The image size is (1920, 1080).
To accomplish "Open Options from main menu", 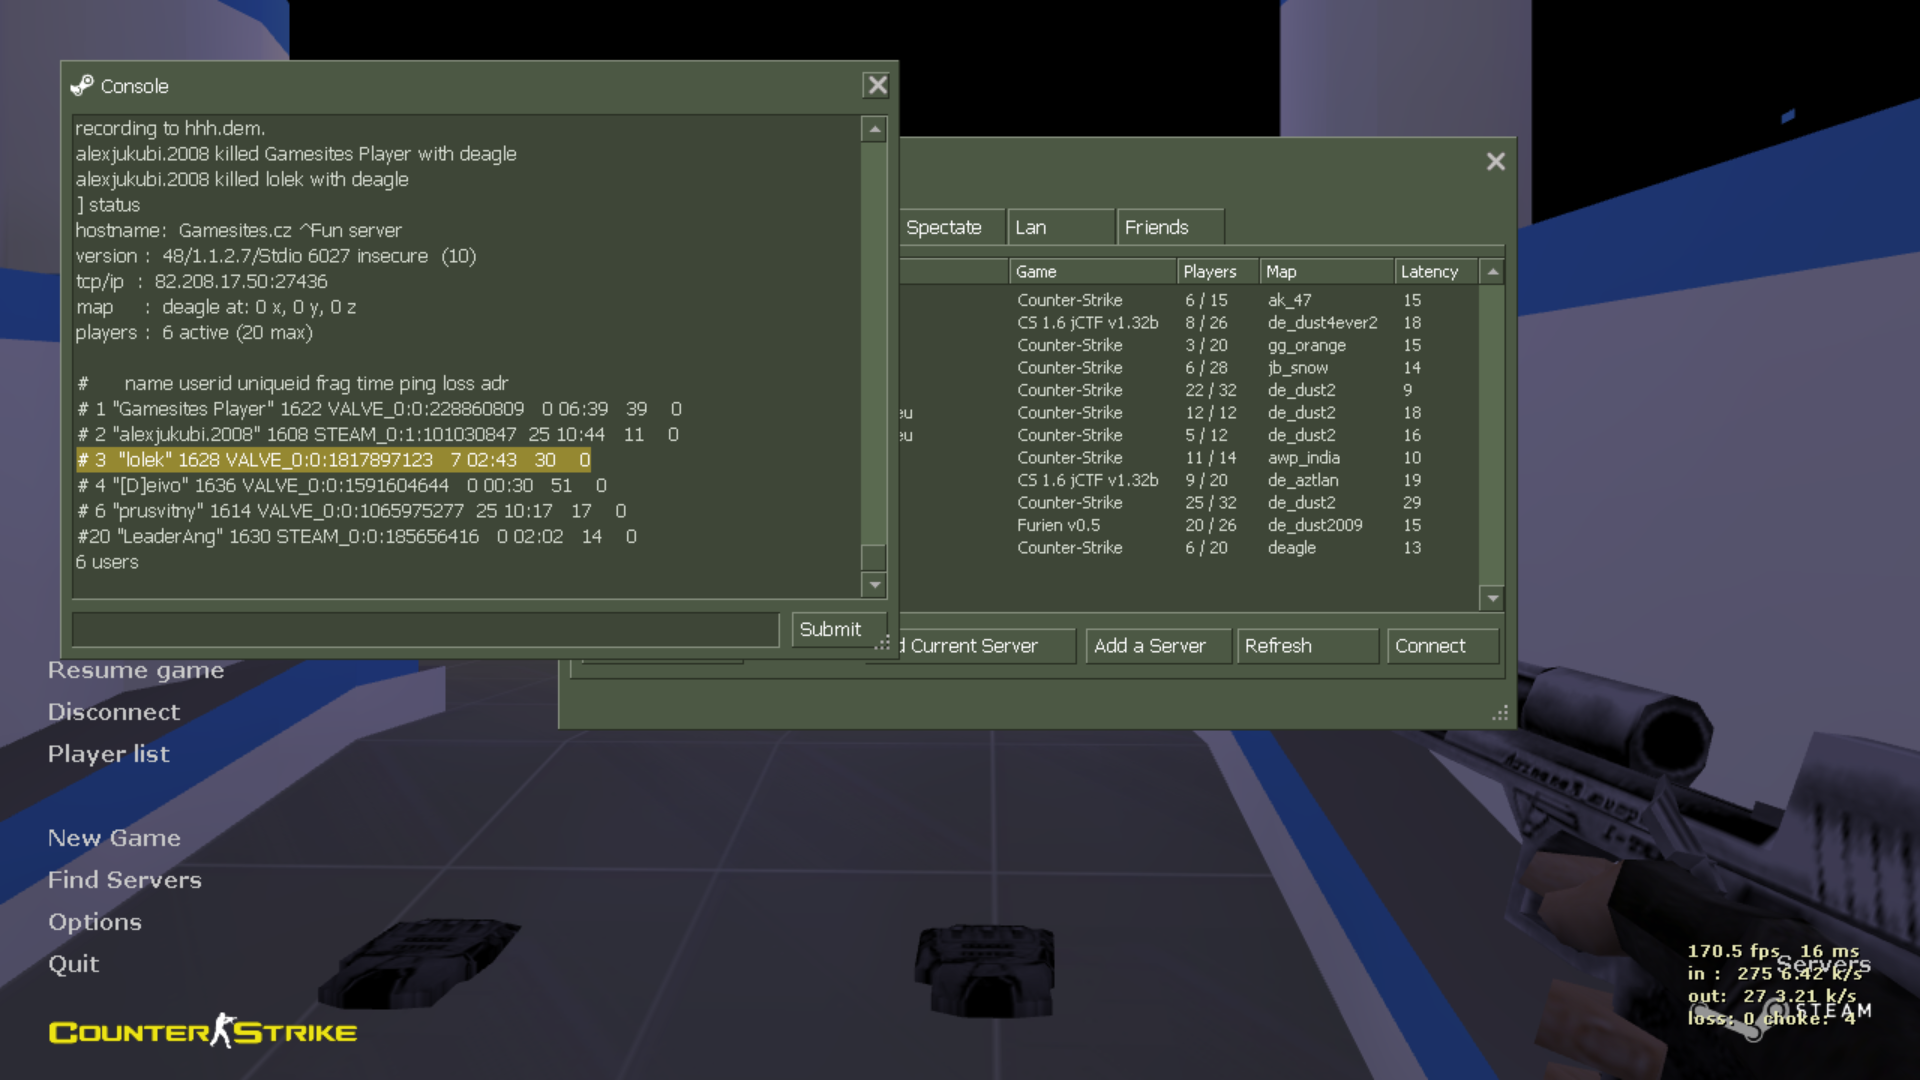I will [x=95, y=922].
